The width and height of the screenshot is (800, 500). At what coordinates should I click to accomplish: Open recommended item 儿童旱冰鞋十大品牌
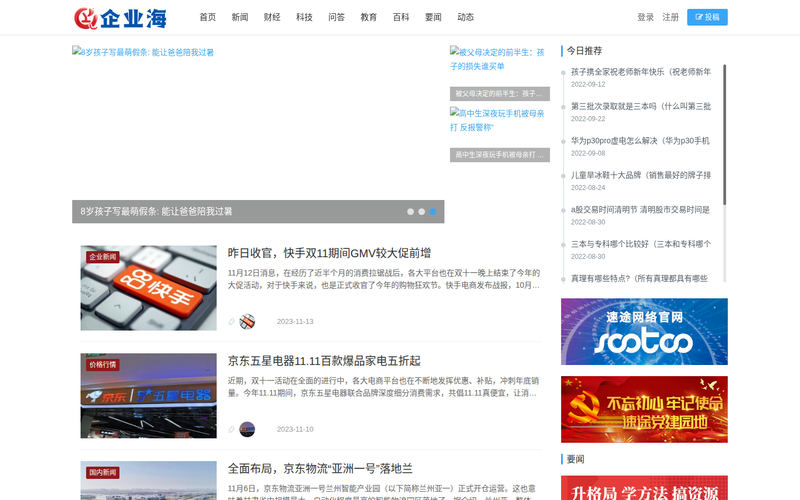[x=641, y=175]
